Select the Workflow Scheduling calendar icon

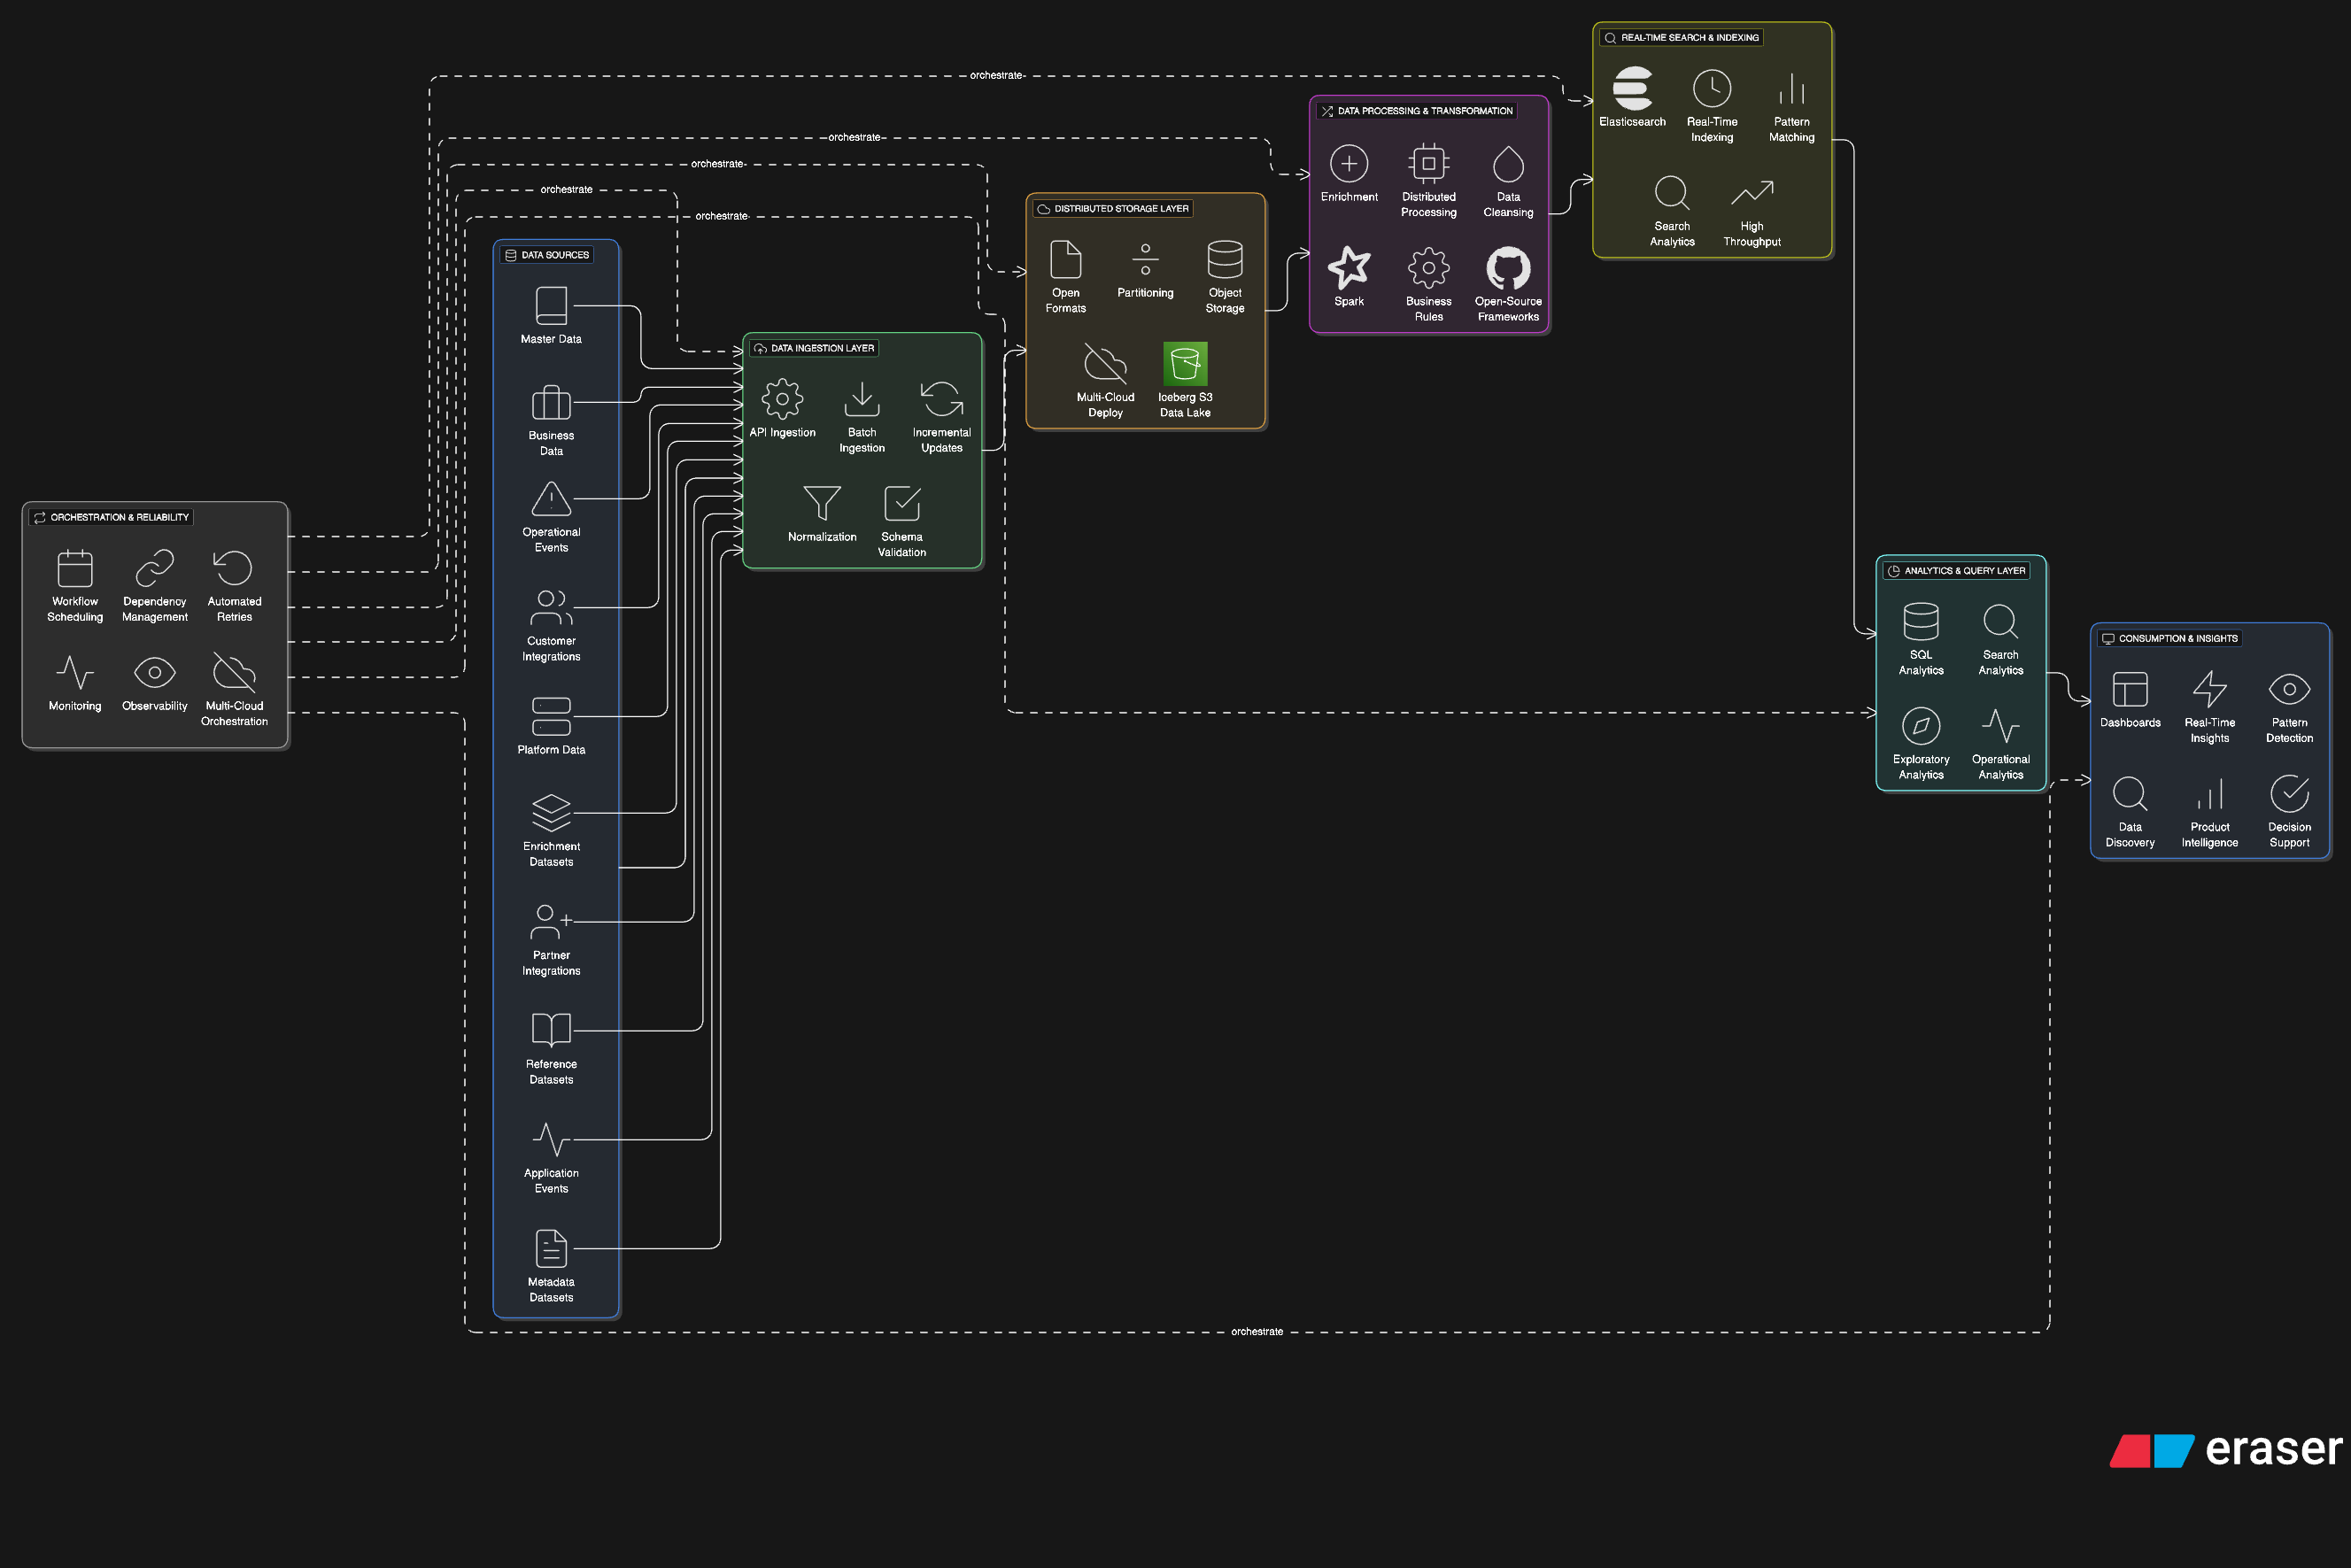74,568
